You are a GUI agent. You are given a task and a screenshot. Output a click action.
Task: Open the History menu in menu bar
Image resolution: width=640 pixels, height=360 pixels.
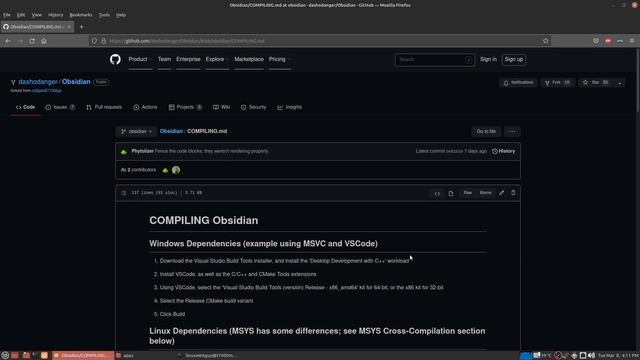pos(56,15)
